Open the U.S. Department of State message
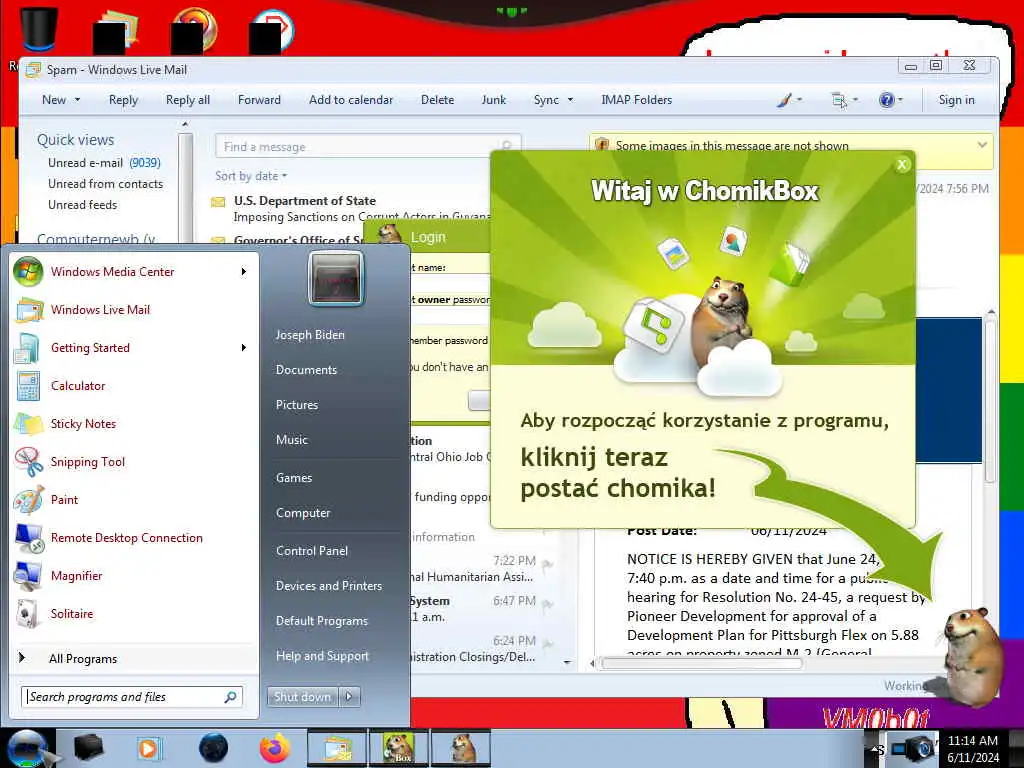The width and height of the screenshot is (1024, 768). point(353,208)
